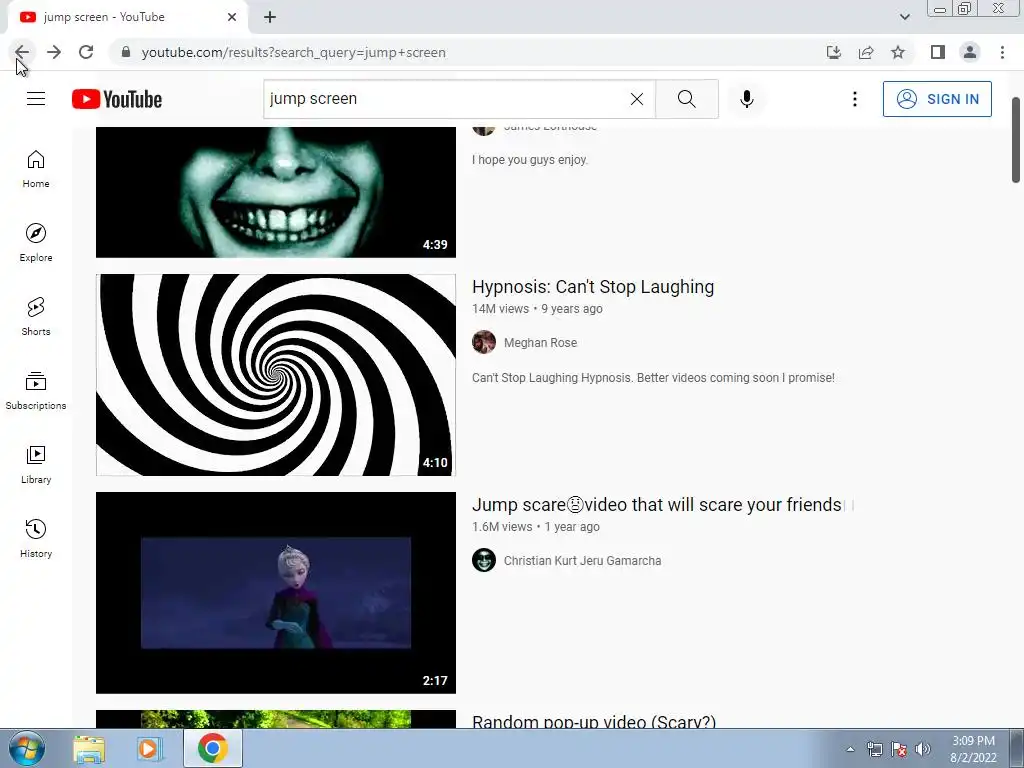Click 'I hope you guys enjoy.' description

[530, 159]
